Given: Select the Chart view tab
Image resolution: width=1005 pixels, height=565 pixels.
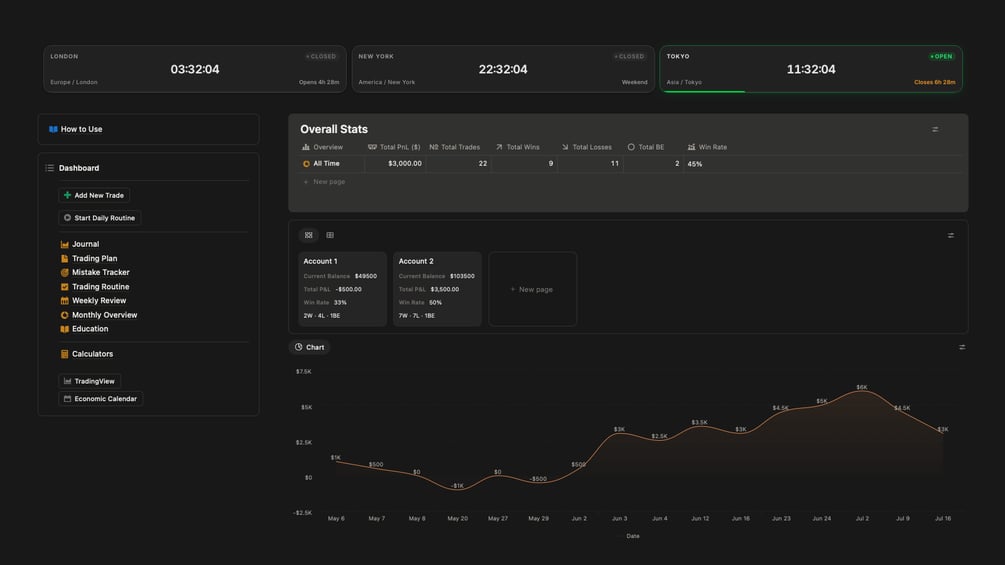Looking at the screenshot, I should [310, 347].
